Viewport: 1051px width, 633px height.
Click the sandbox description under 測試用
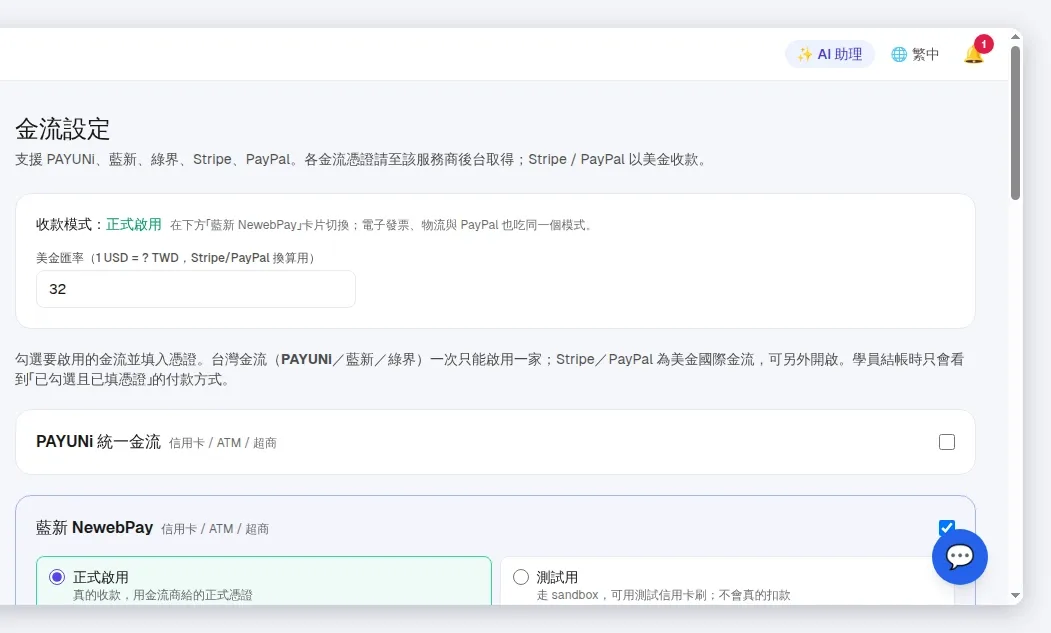coord(664,595)
